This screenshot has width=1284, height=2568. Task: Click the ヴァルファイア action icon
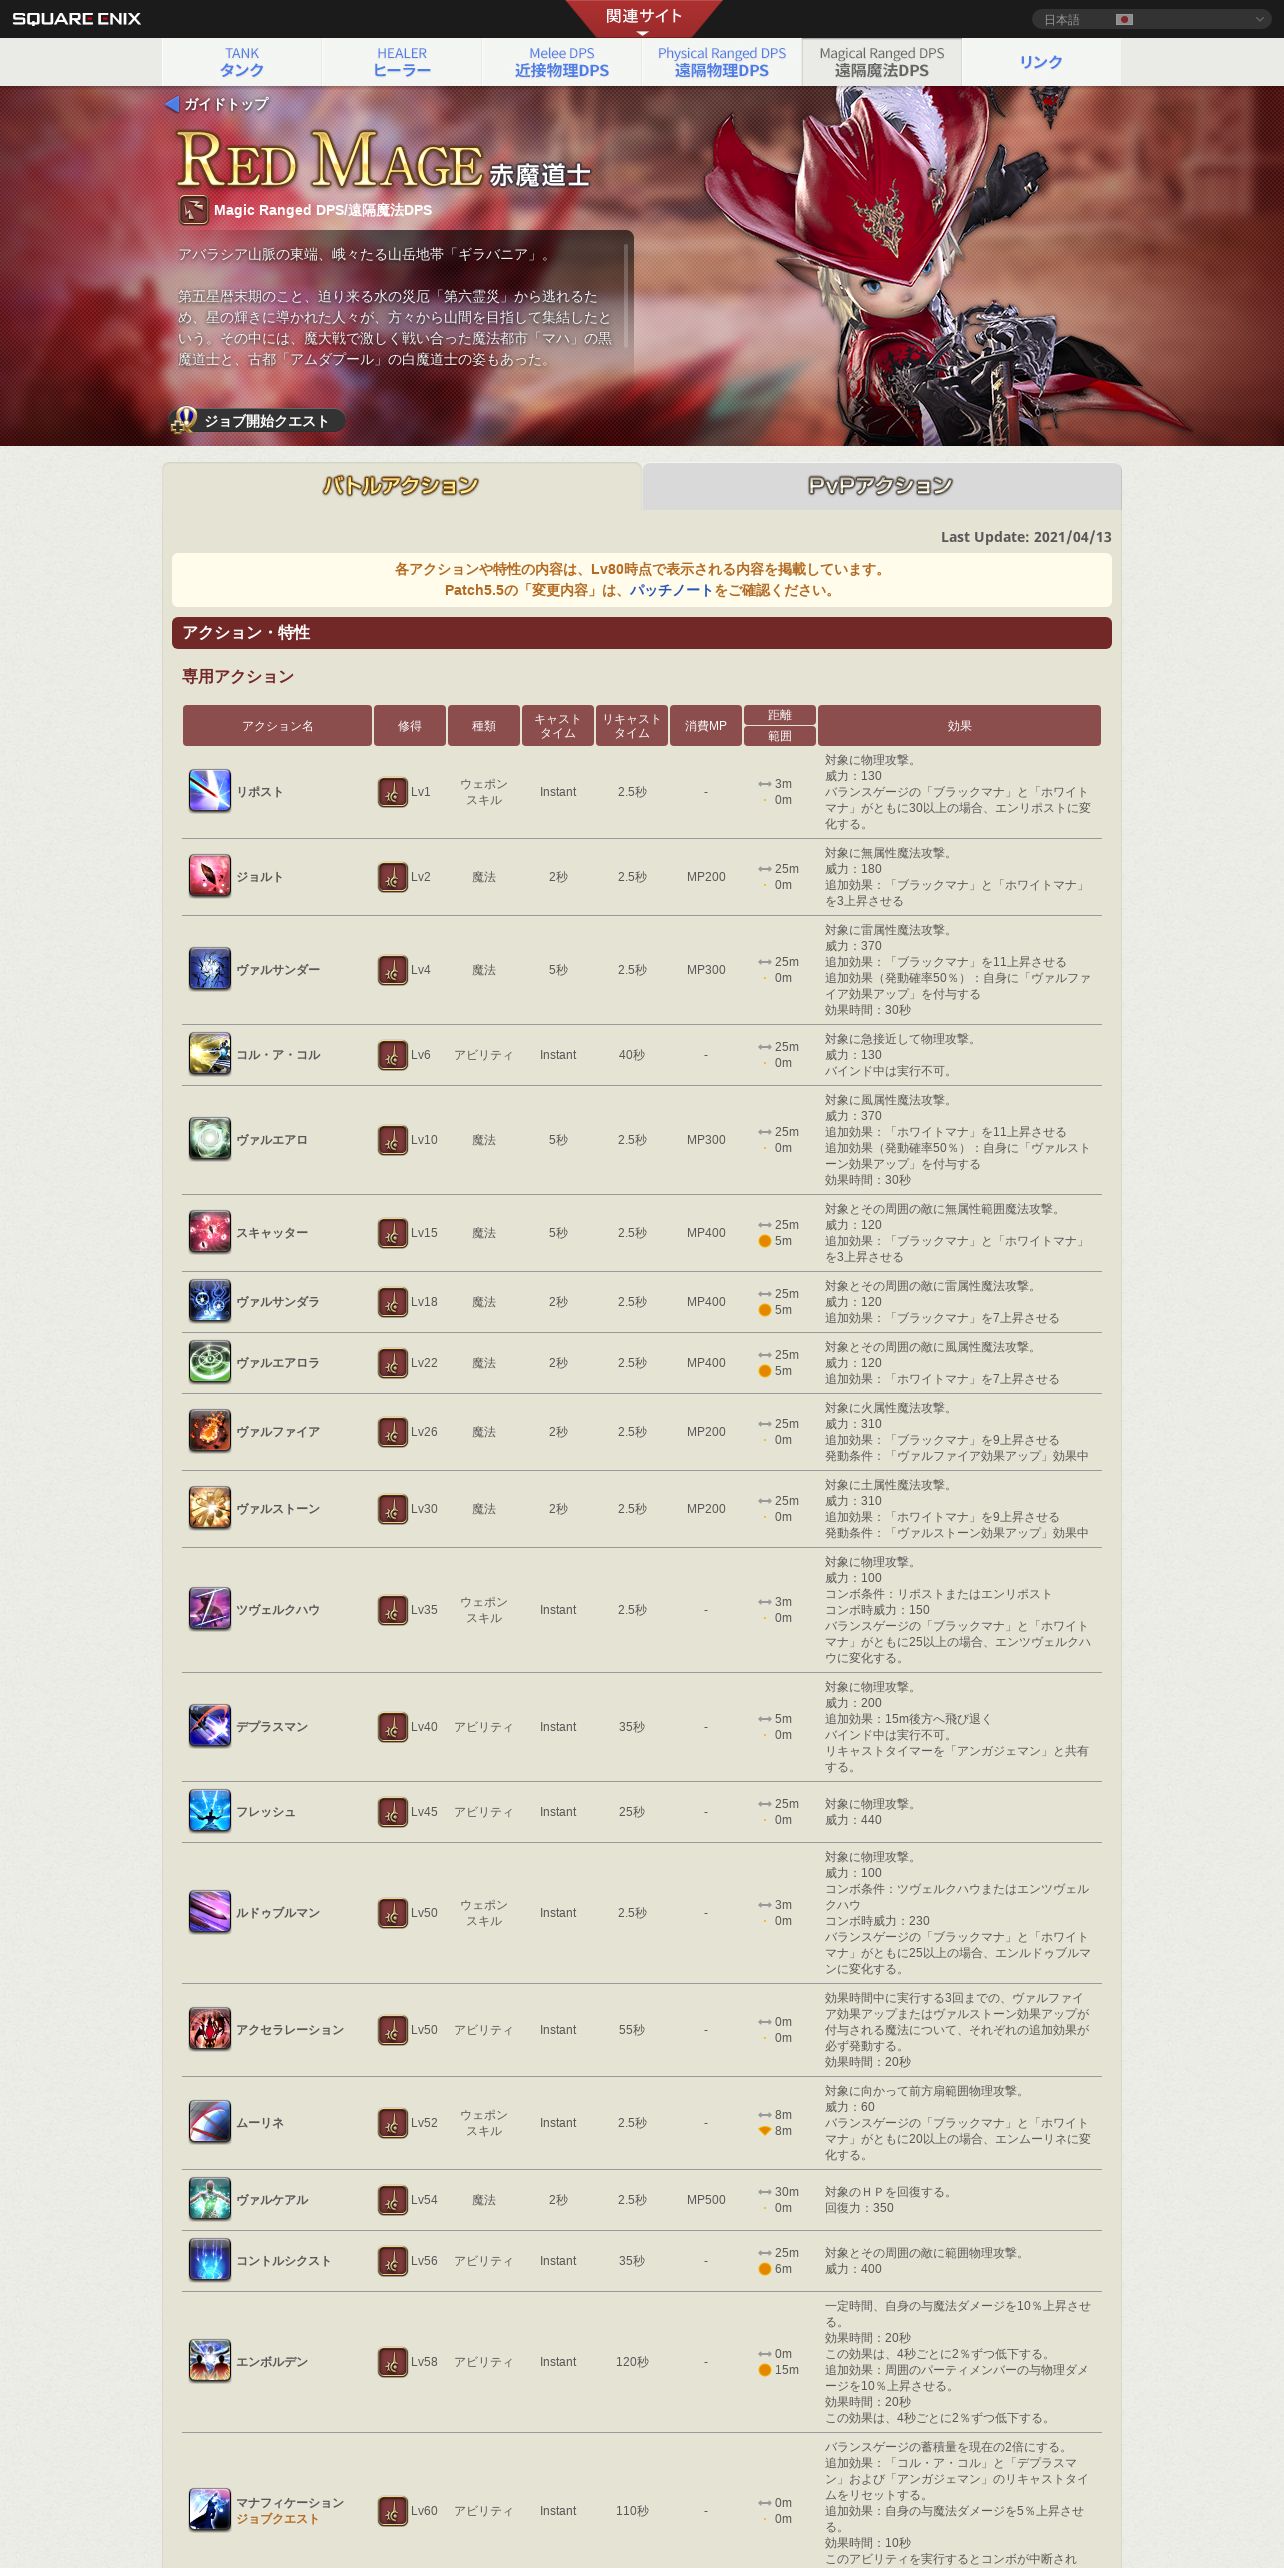click(x=210, y=1431)
